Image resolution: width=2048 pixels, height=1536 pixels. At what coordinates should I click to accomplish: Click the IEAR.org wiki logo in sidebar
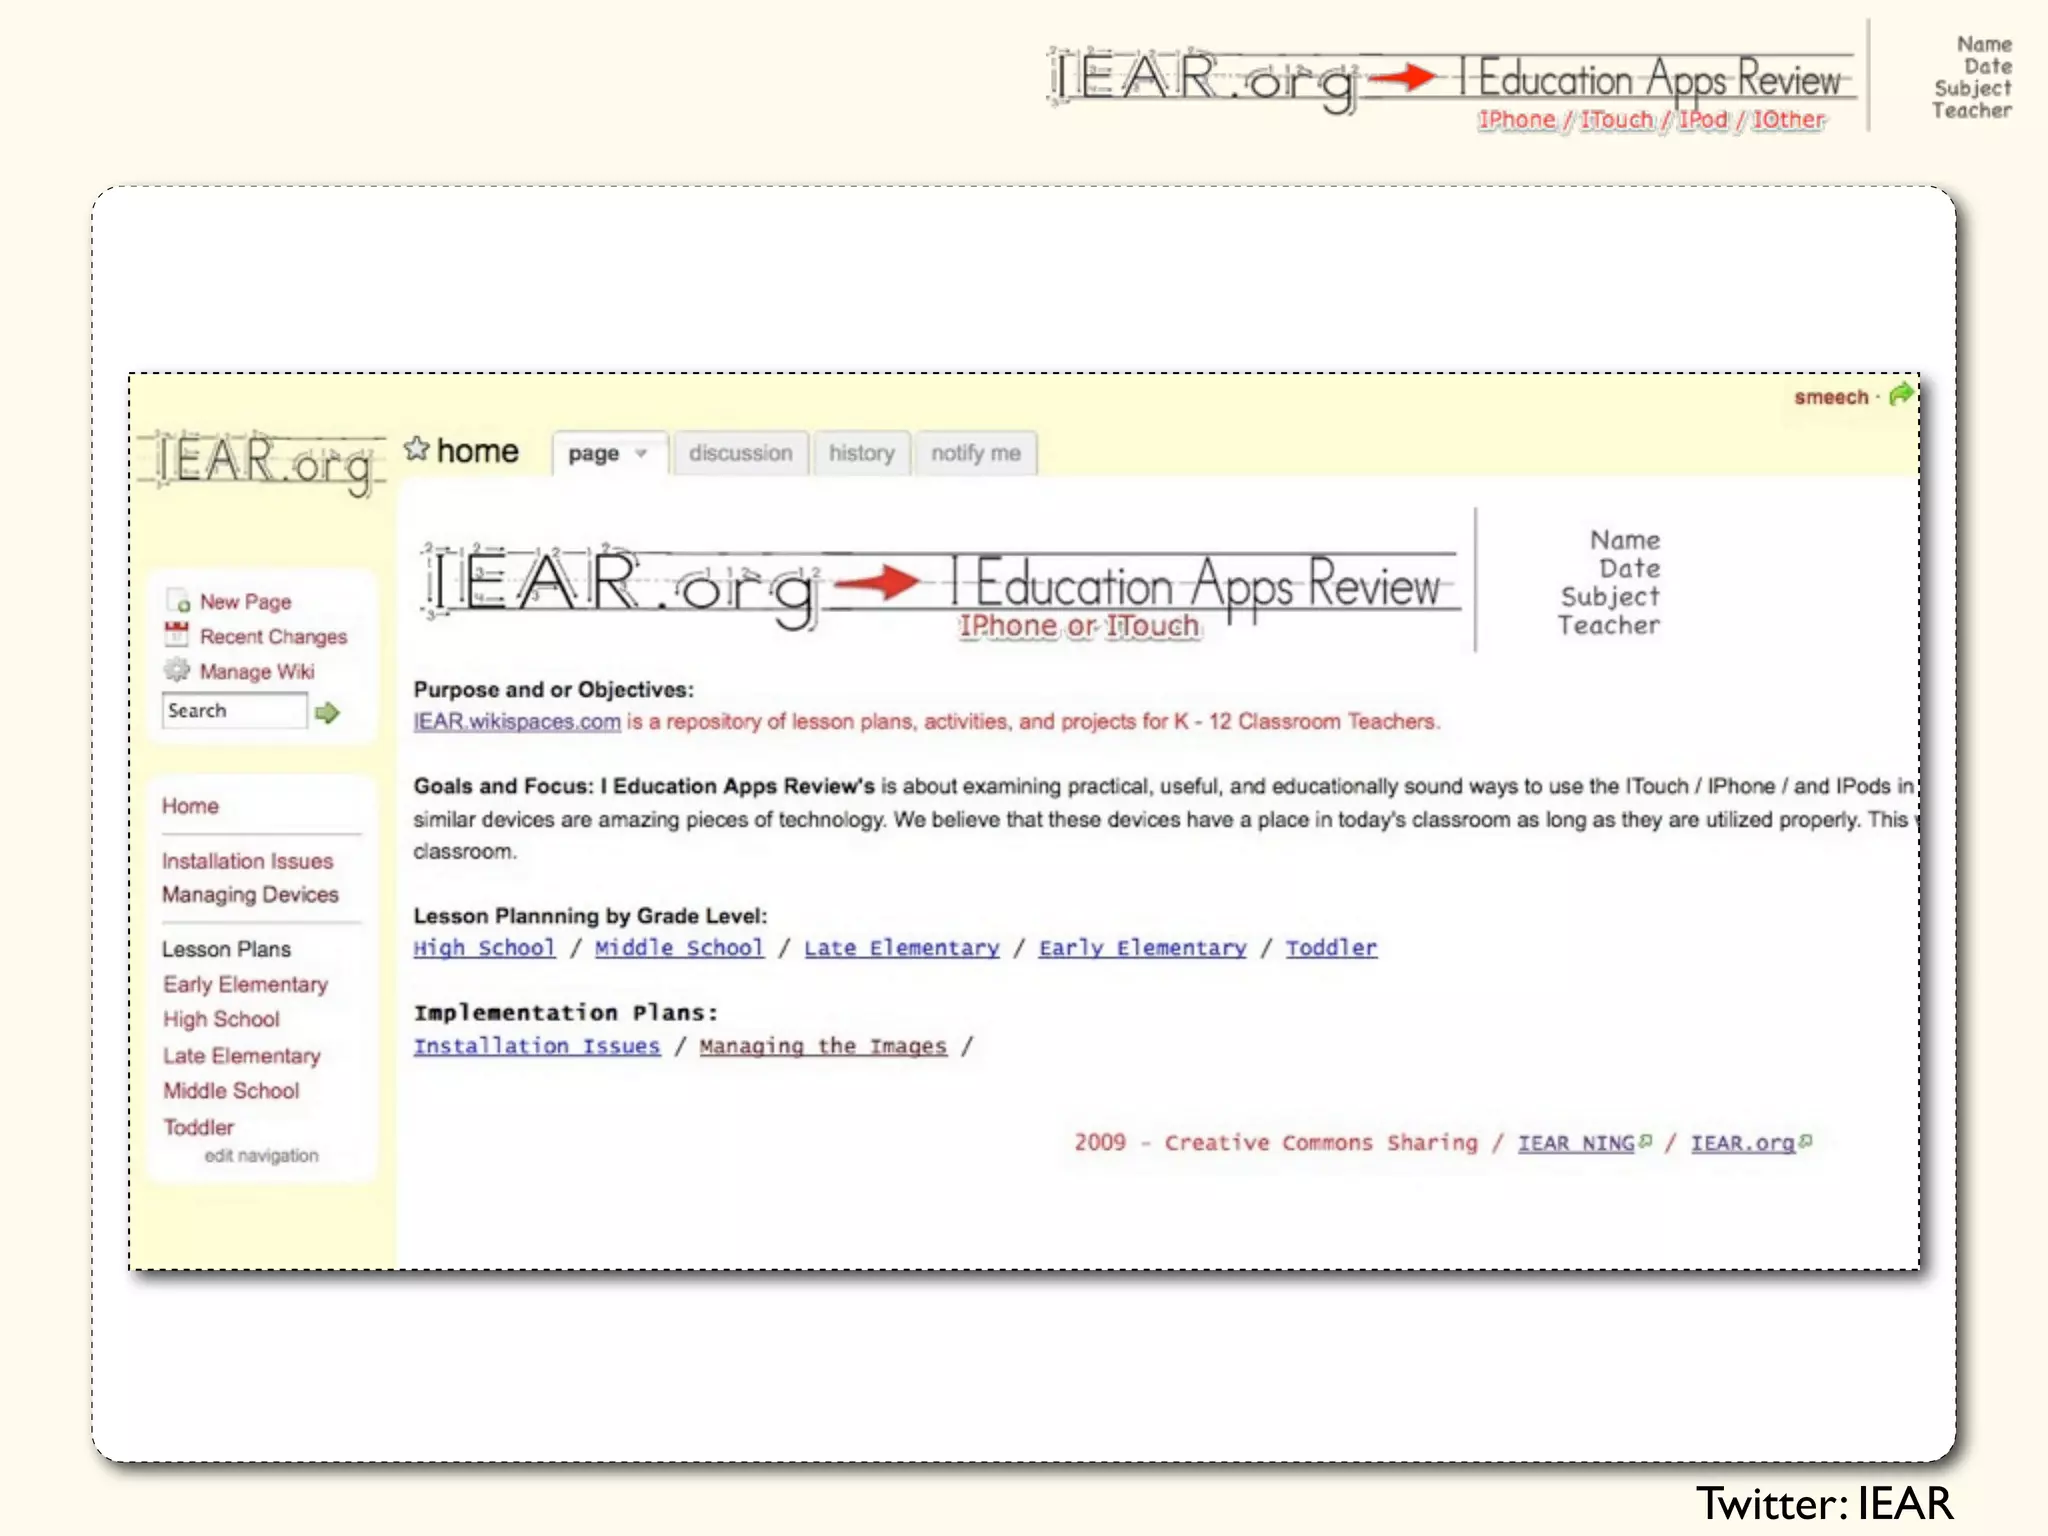click(x=262, y=463)
